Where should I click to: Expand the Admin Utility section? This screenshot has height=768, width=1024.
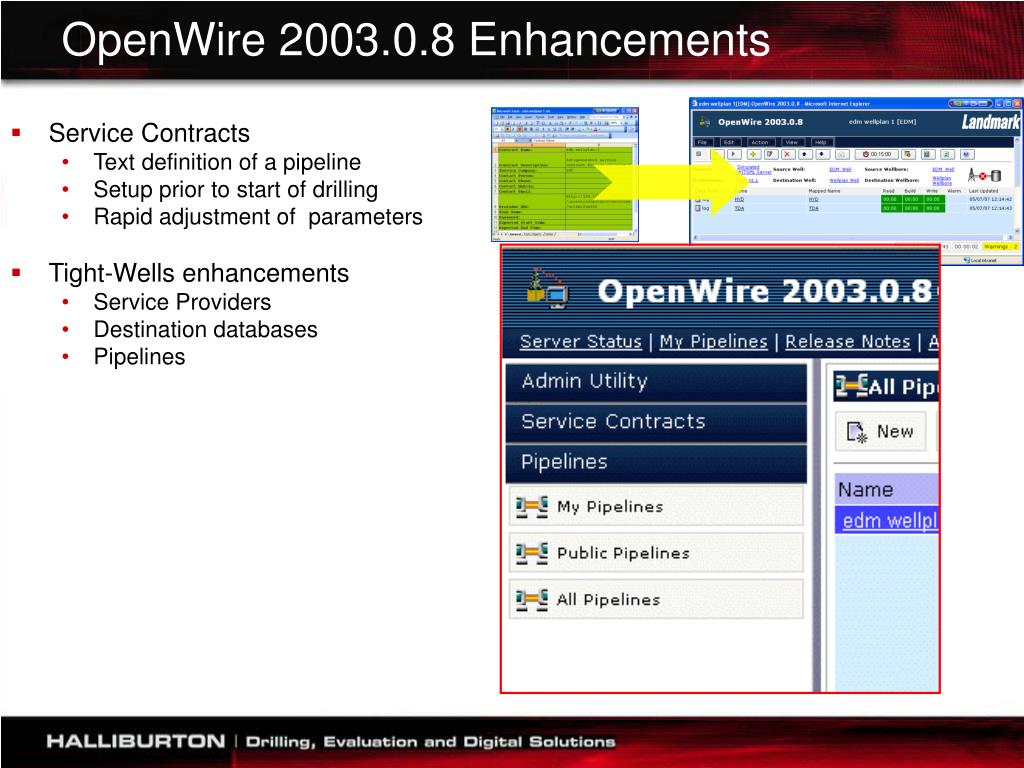click(x=656, y=381)
